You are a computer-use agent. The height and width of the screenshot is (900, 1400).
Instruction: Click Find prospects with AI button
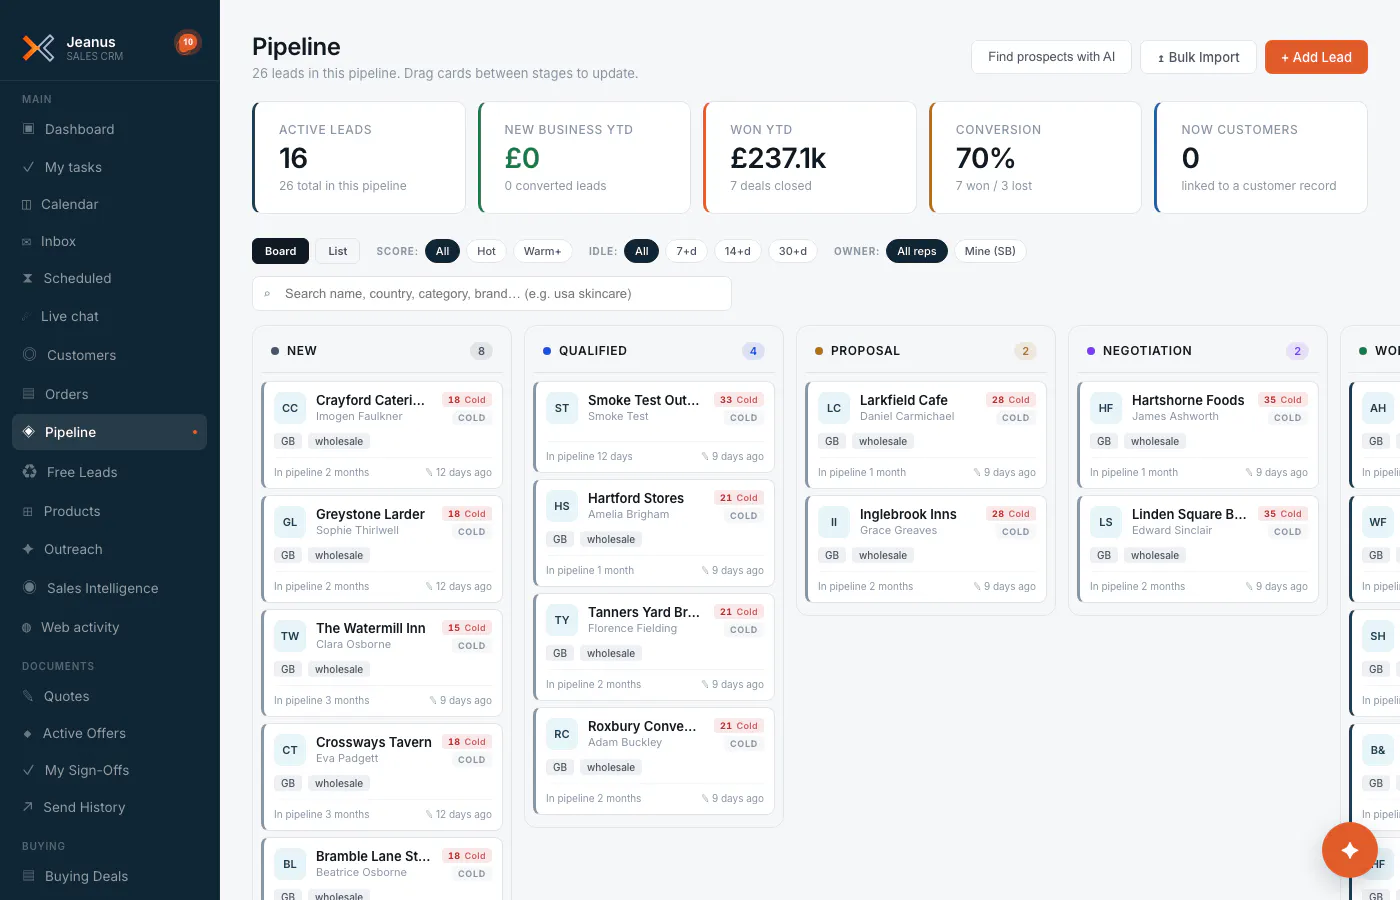tap(1051, 57)
